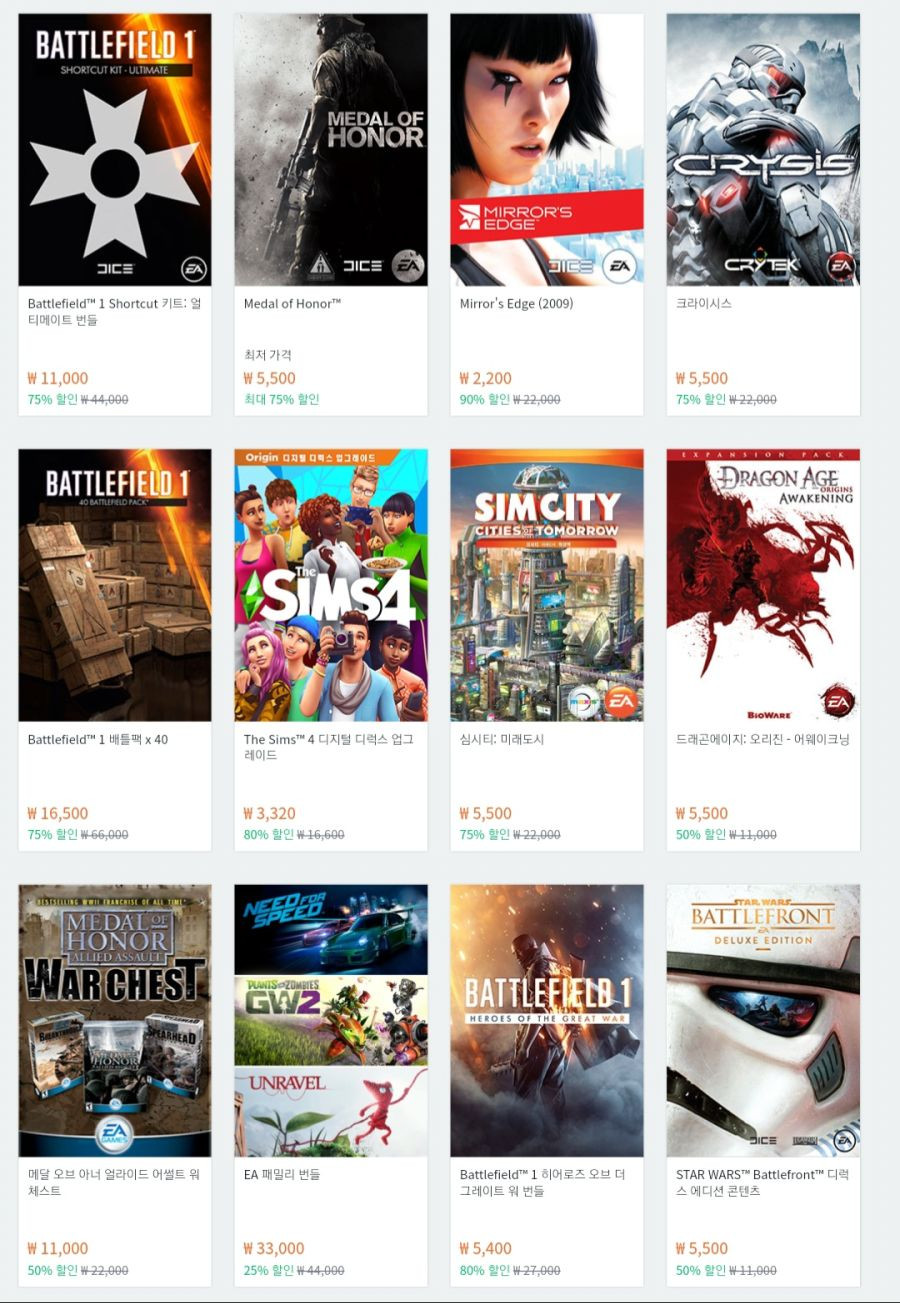The width and height of the screenshot is (900, 1303).
Task: Click the ₩ 33,000 EA Family Bundle price
Action: click(x=274, y=1248)
